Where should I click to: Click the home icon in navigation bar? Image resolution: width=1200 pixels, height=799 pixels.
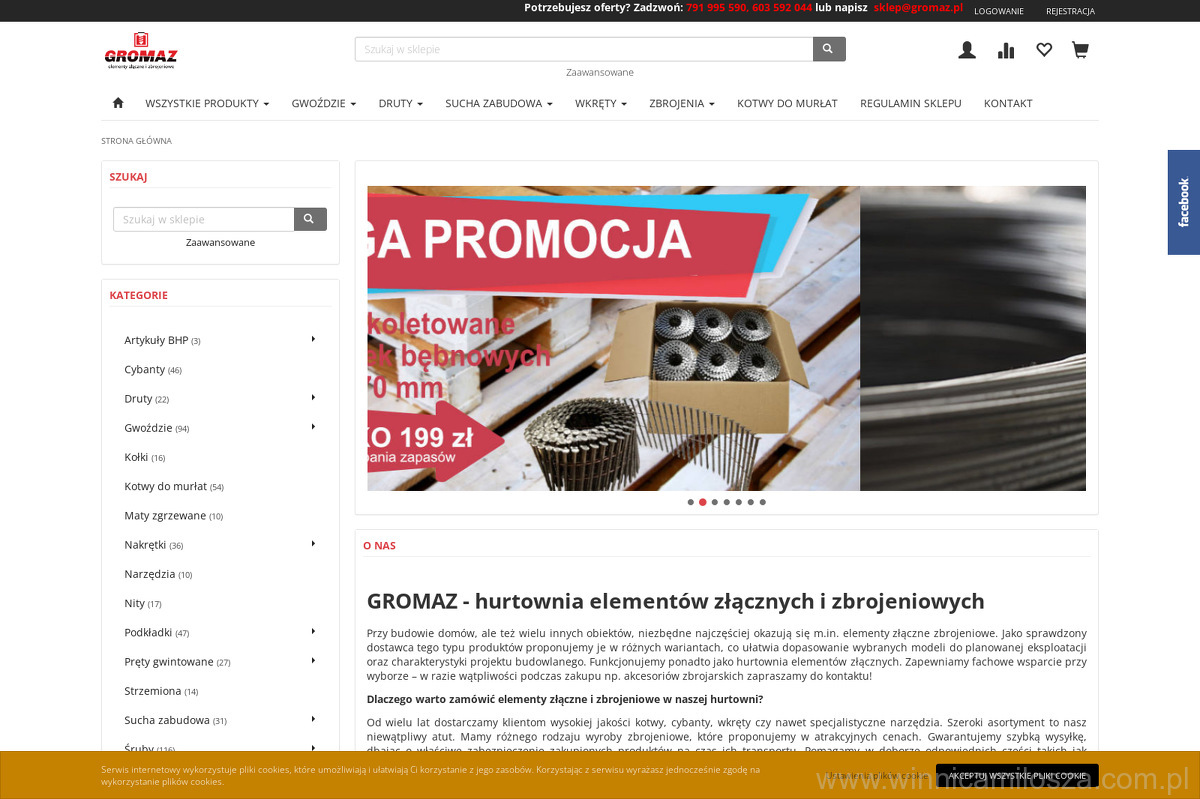click(x=118, y=103)
